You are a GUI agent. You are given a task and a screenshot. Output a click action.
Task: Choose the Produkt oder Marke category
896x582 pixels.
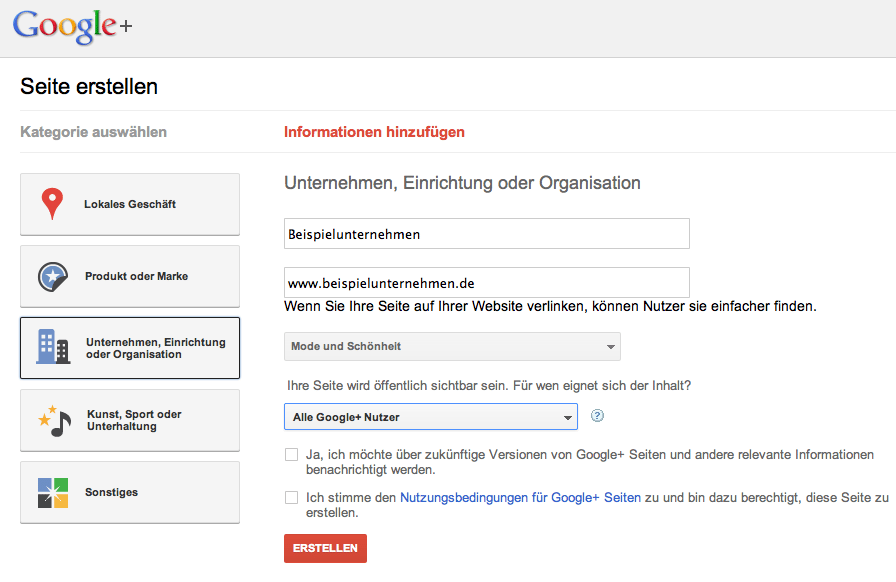click(x=130, y=276)
